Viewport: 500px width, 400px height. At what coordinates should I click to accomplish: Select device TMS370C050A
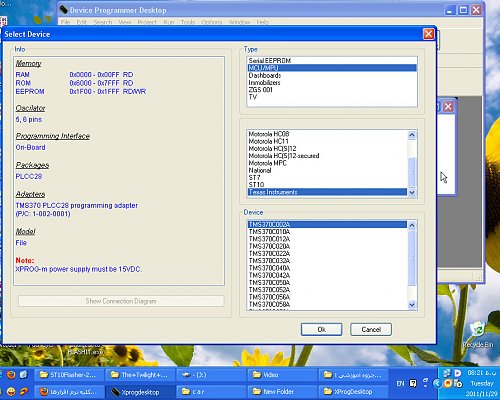tap(328, 283)
